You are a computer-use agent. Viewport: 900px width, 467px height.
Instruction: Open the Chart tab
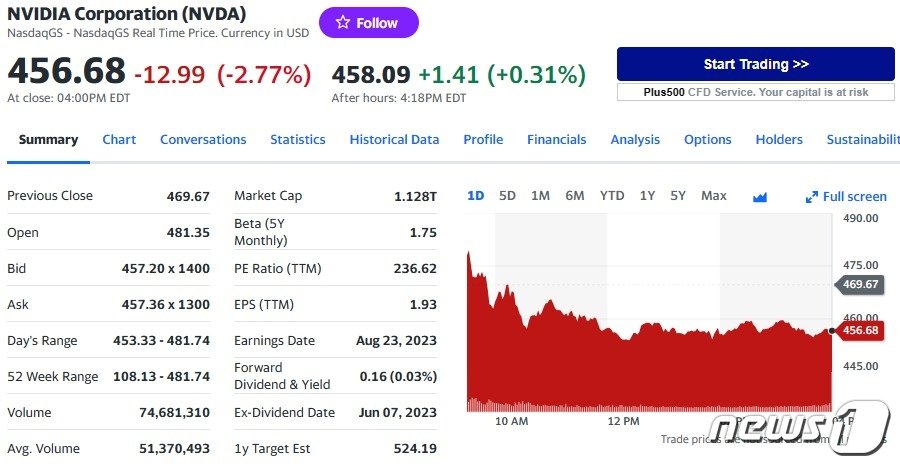pyautogui.click(x=119, y=140)
